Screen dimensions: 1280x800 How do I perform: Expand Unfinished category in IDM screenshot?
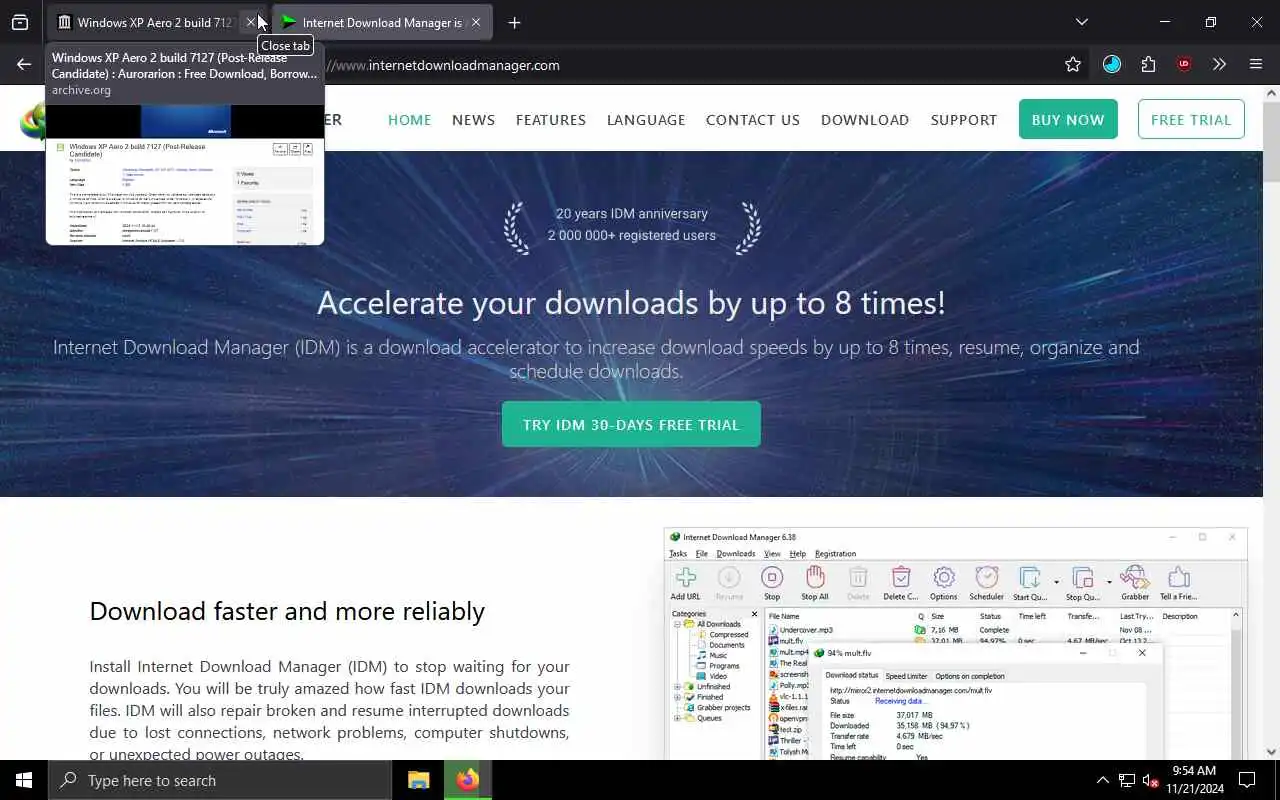[x=677, y=687]
